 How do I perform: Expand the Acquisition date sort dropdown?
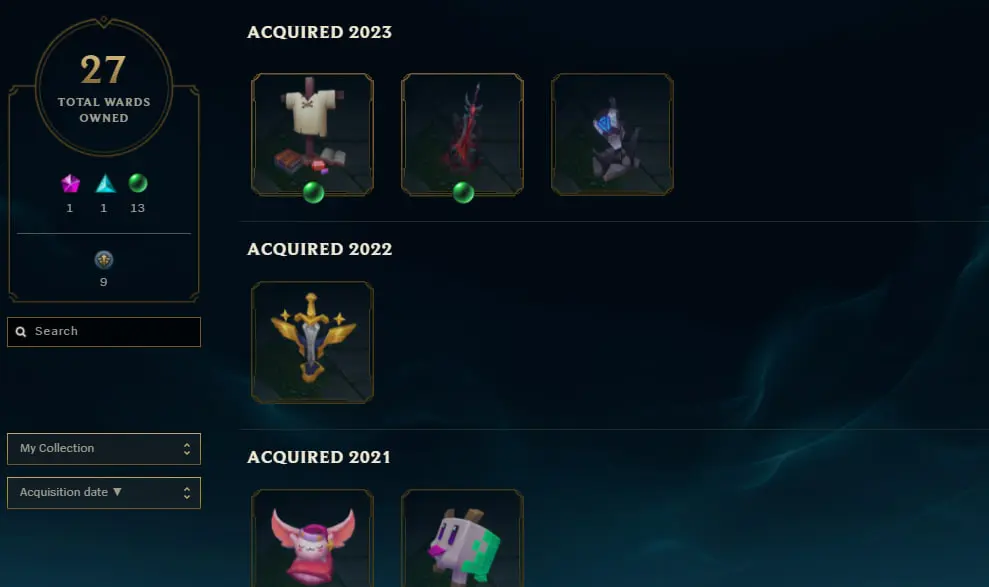click(104, 493)
